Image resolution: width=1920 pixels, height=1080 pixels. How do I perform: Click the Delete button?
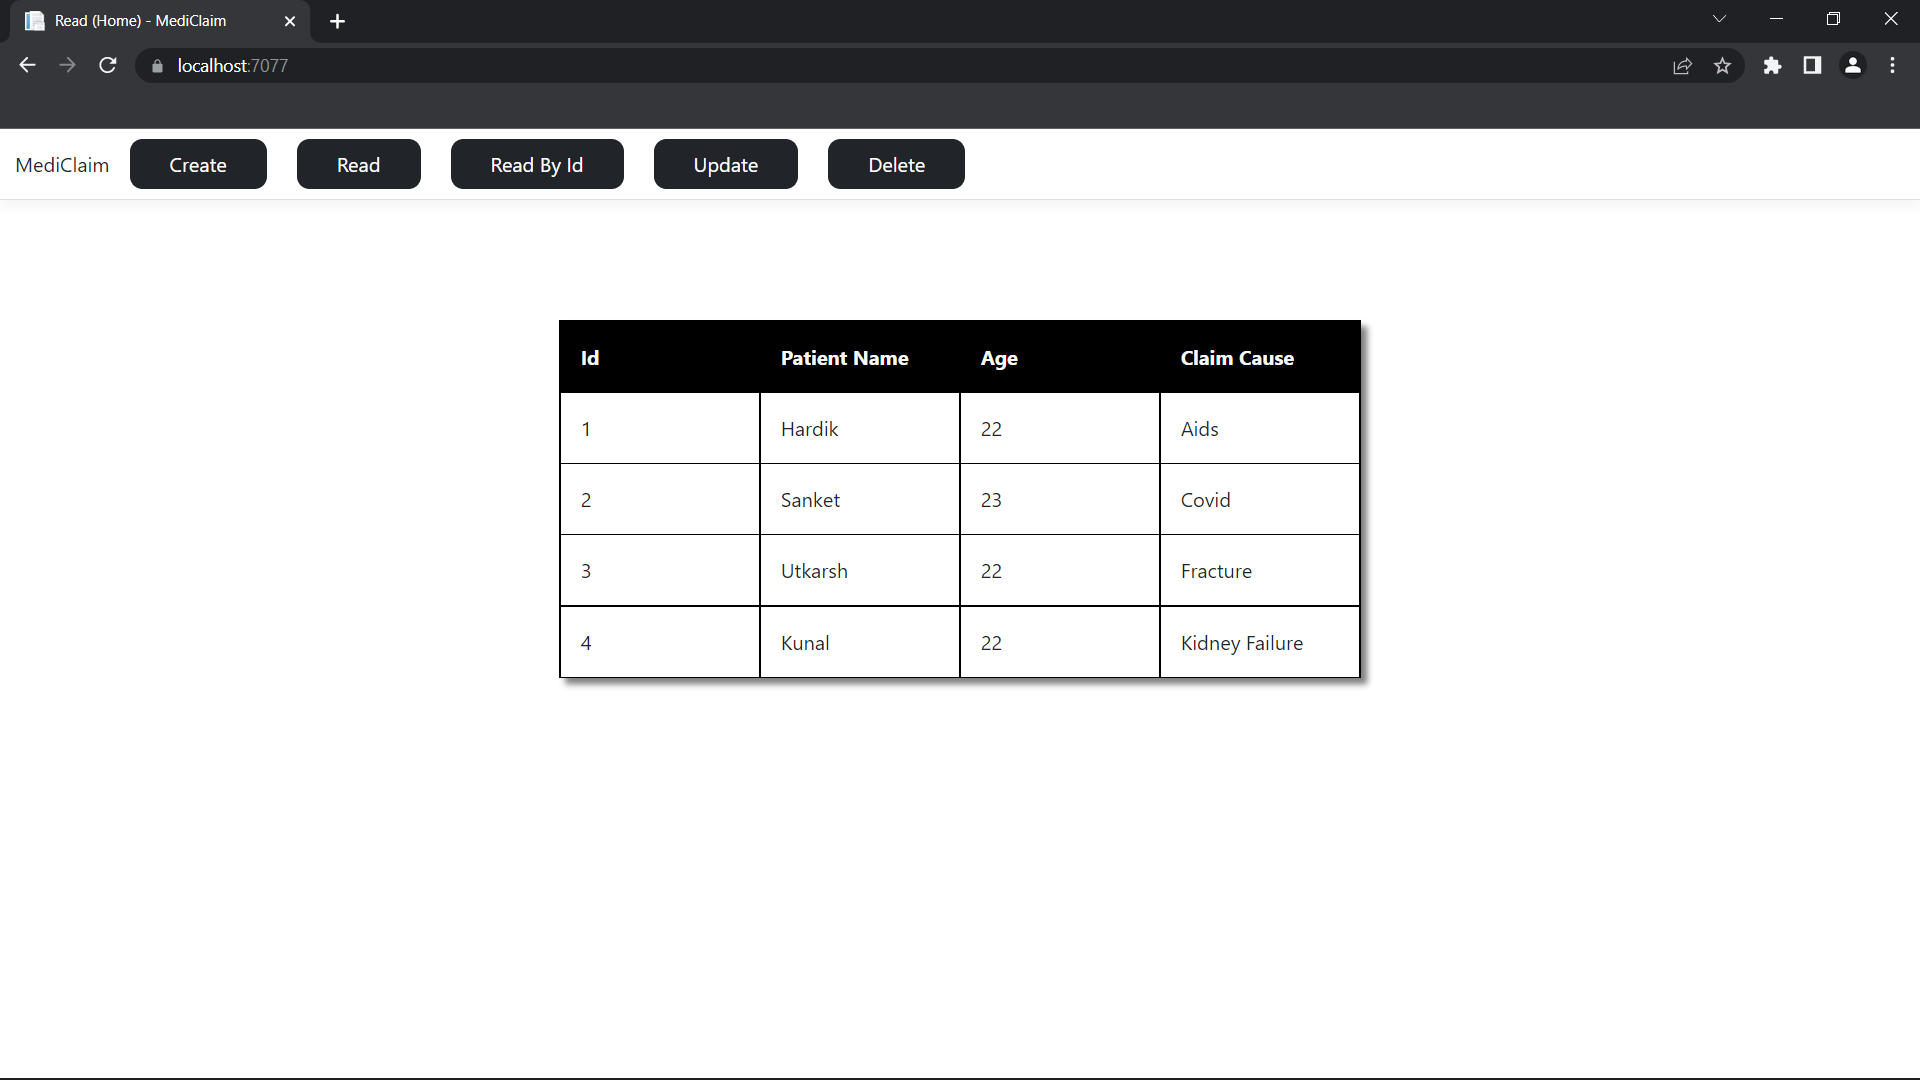[896, 164]
